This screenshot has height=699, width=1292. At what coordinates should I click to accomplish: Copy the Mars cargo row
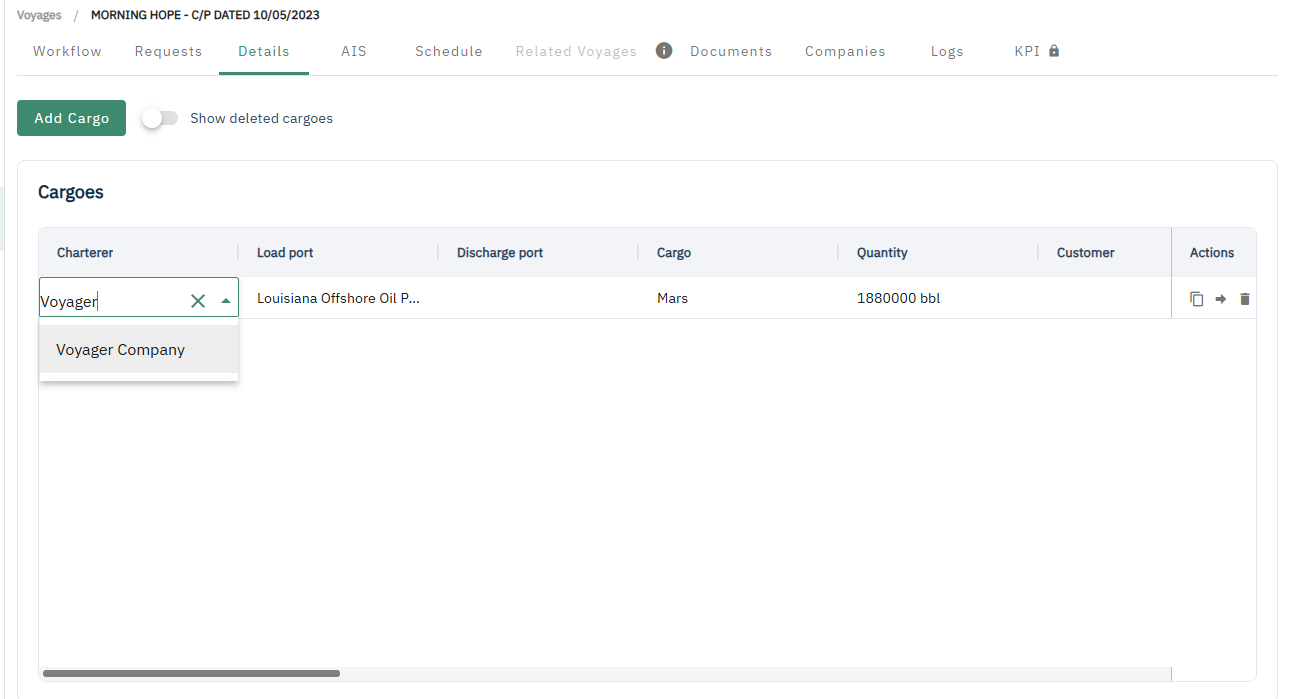point(1197,299)
